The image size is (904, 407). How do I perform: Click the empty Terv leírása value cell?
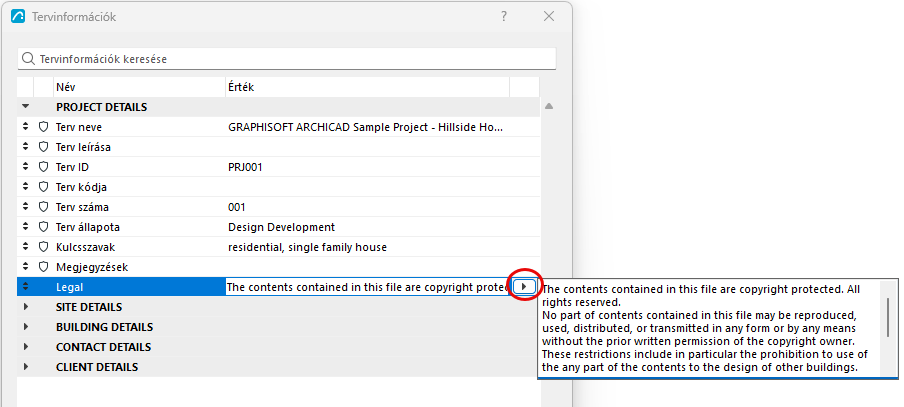367,147
